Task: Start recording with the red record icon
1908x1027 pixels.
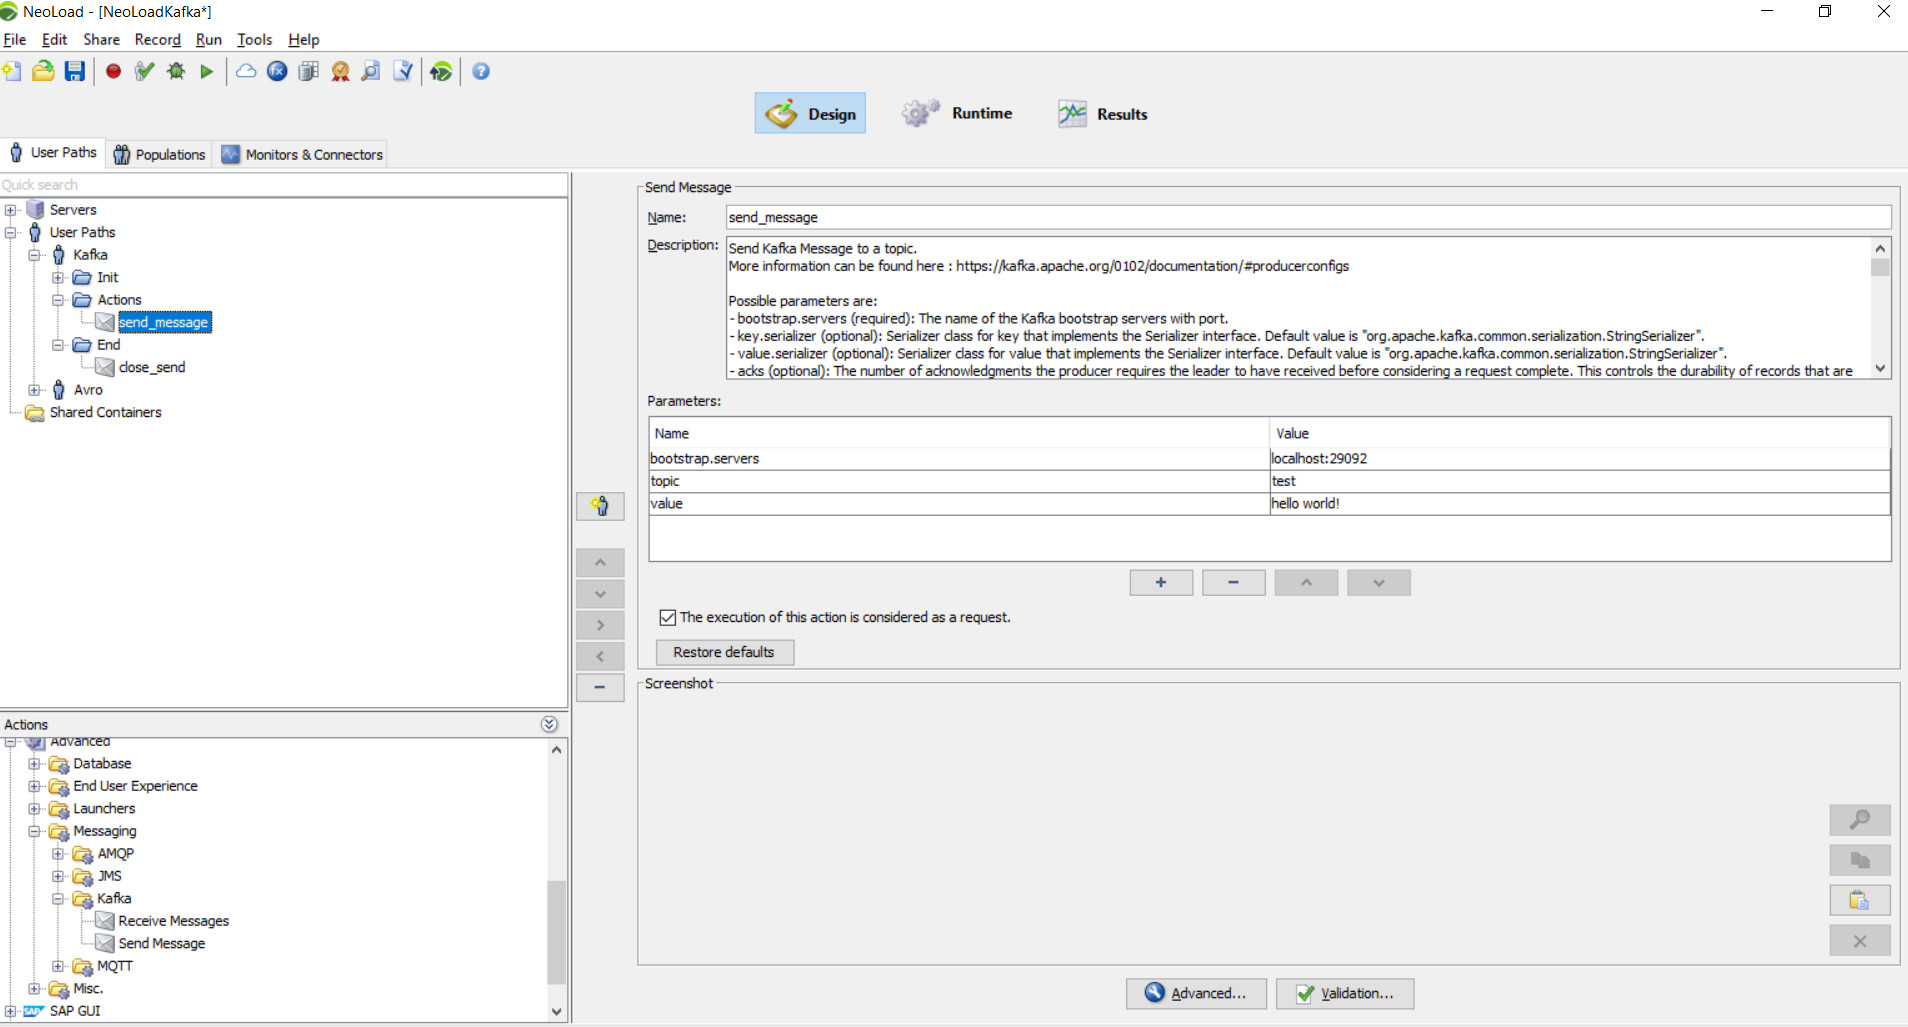Action: pyautogui.click(x=114, y=71)
